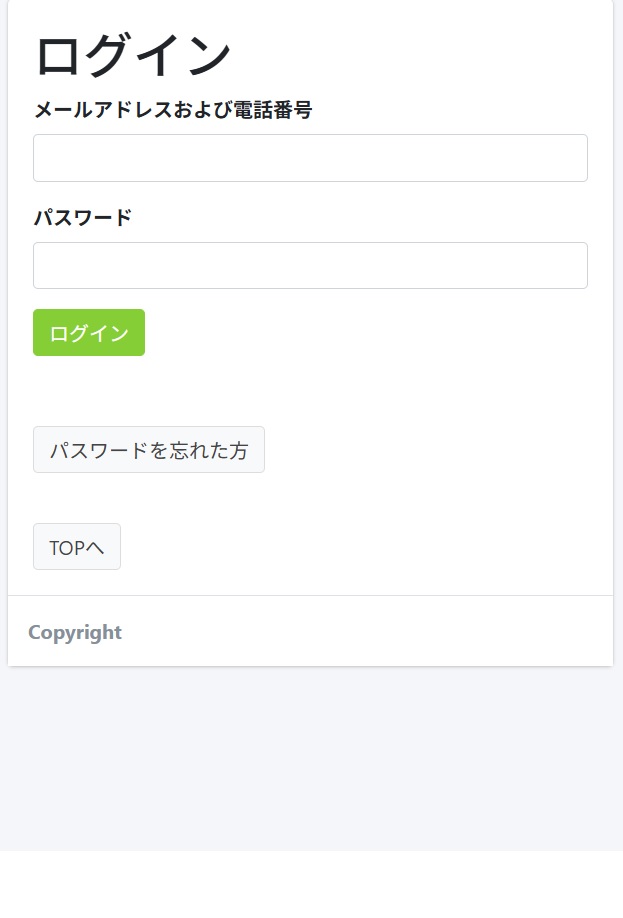
Task: Click the メールアドレスおよび電話番号 label text
Action: (x=173, y=109)
